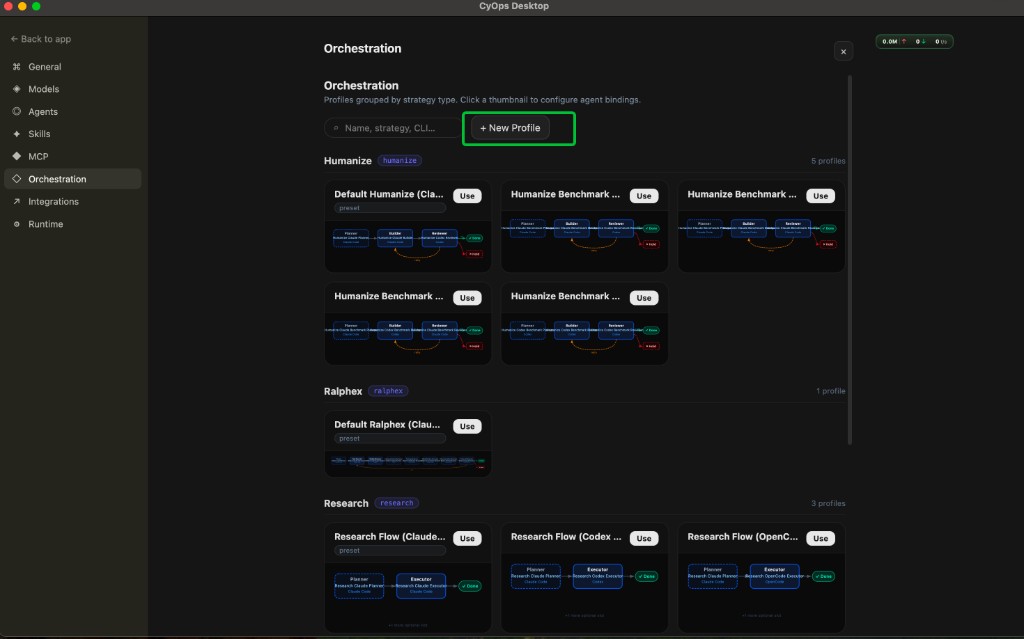The width and height of the screenshot is (1024, 639).
Task: Click the 1 profile count label
Action: (830, 391)
